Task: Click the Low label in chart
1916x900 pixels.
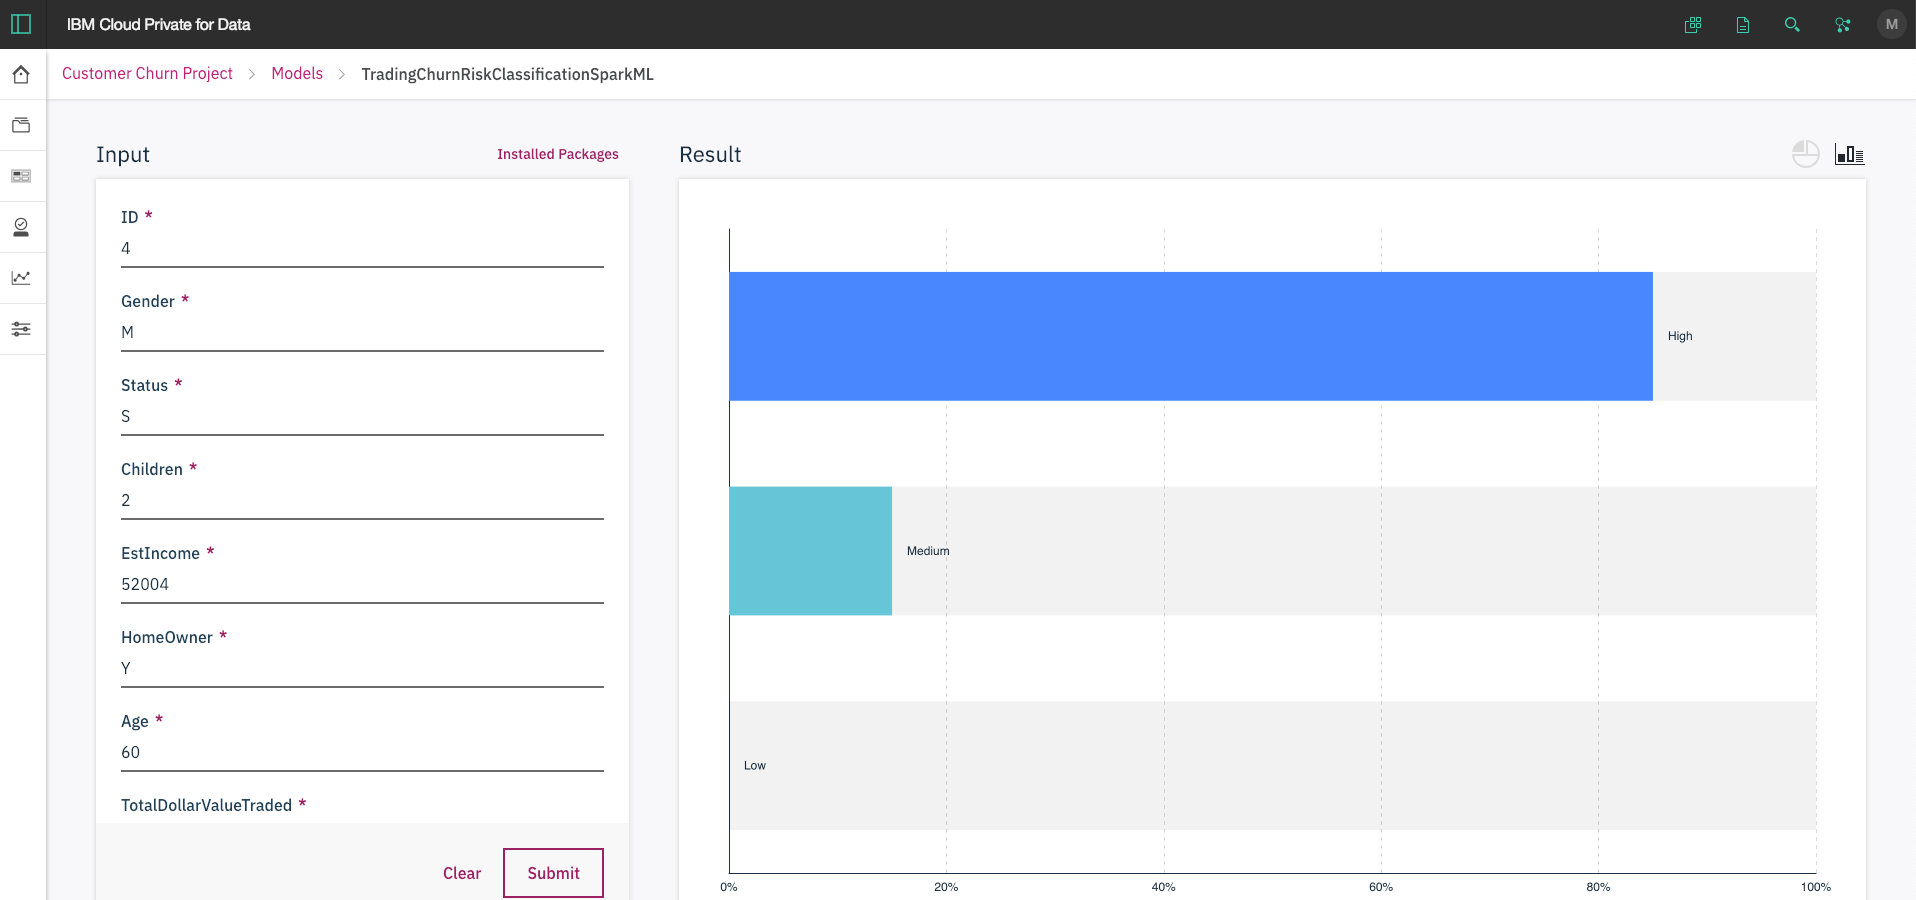Action: pos(755,766)
